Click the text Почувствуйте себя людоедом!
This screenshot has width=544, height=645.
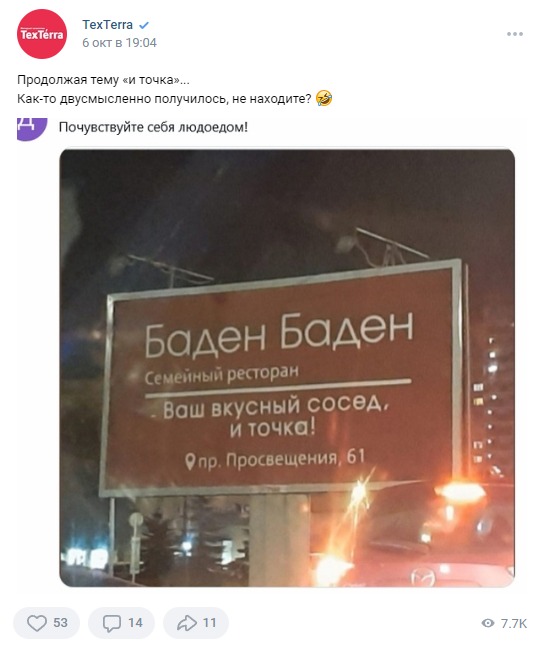153,127
